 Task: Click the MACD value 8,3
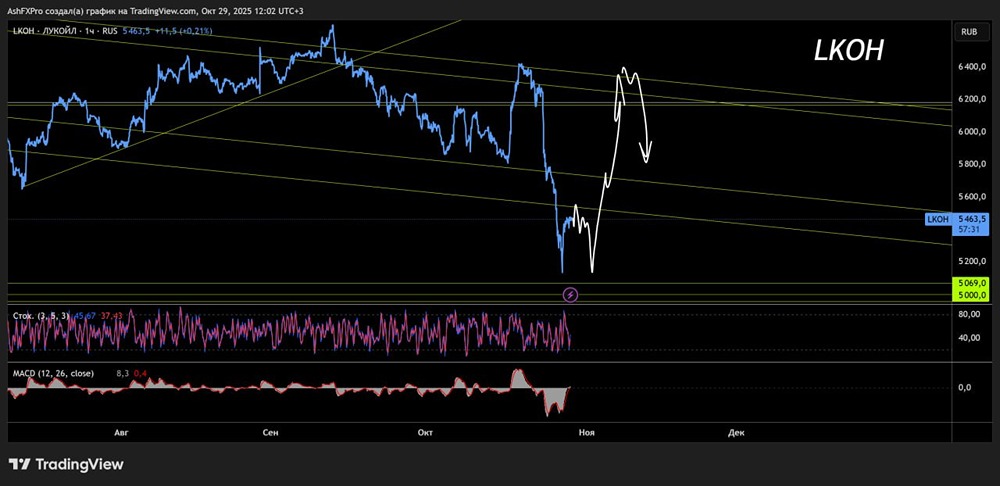tap(122, 373)
